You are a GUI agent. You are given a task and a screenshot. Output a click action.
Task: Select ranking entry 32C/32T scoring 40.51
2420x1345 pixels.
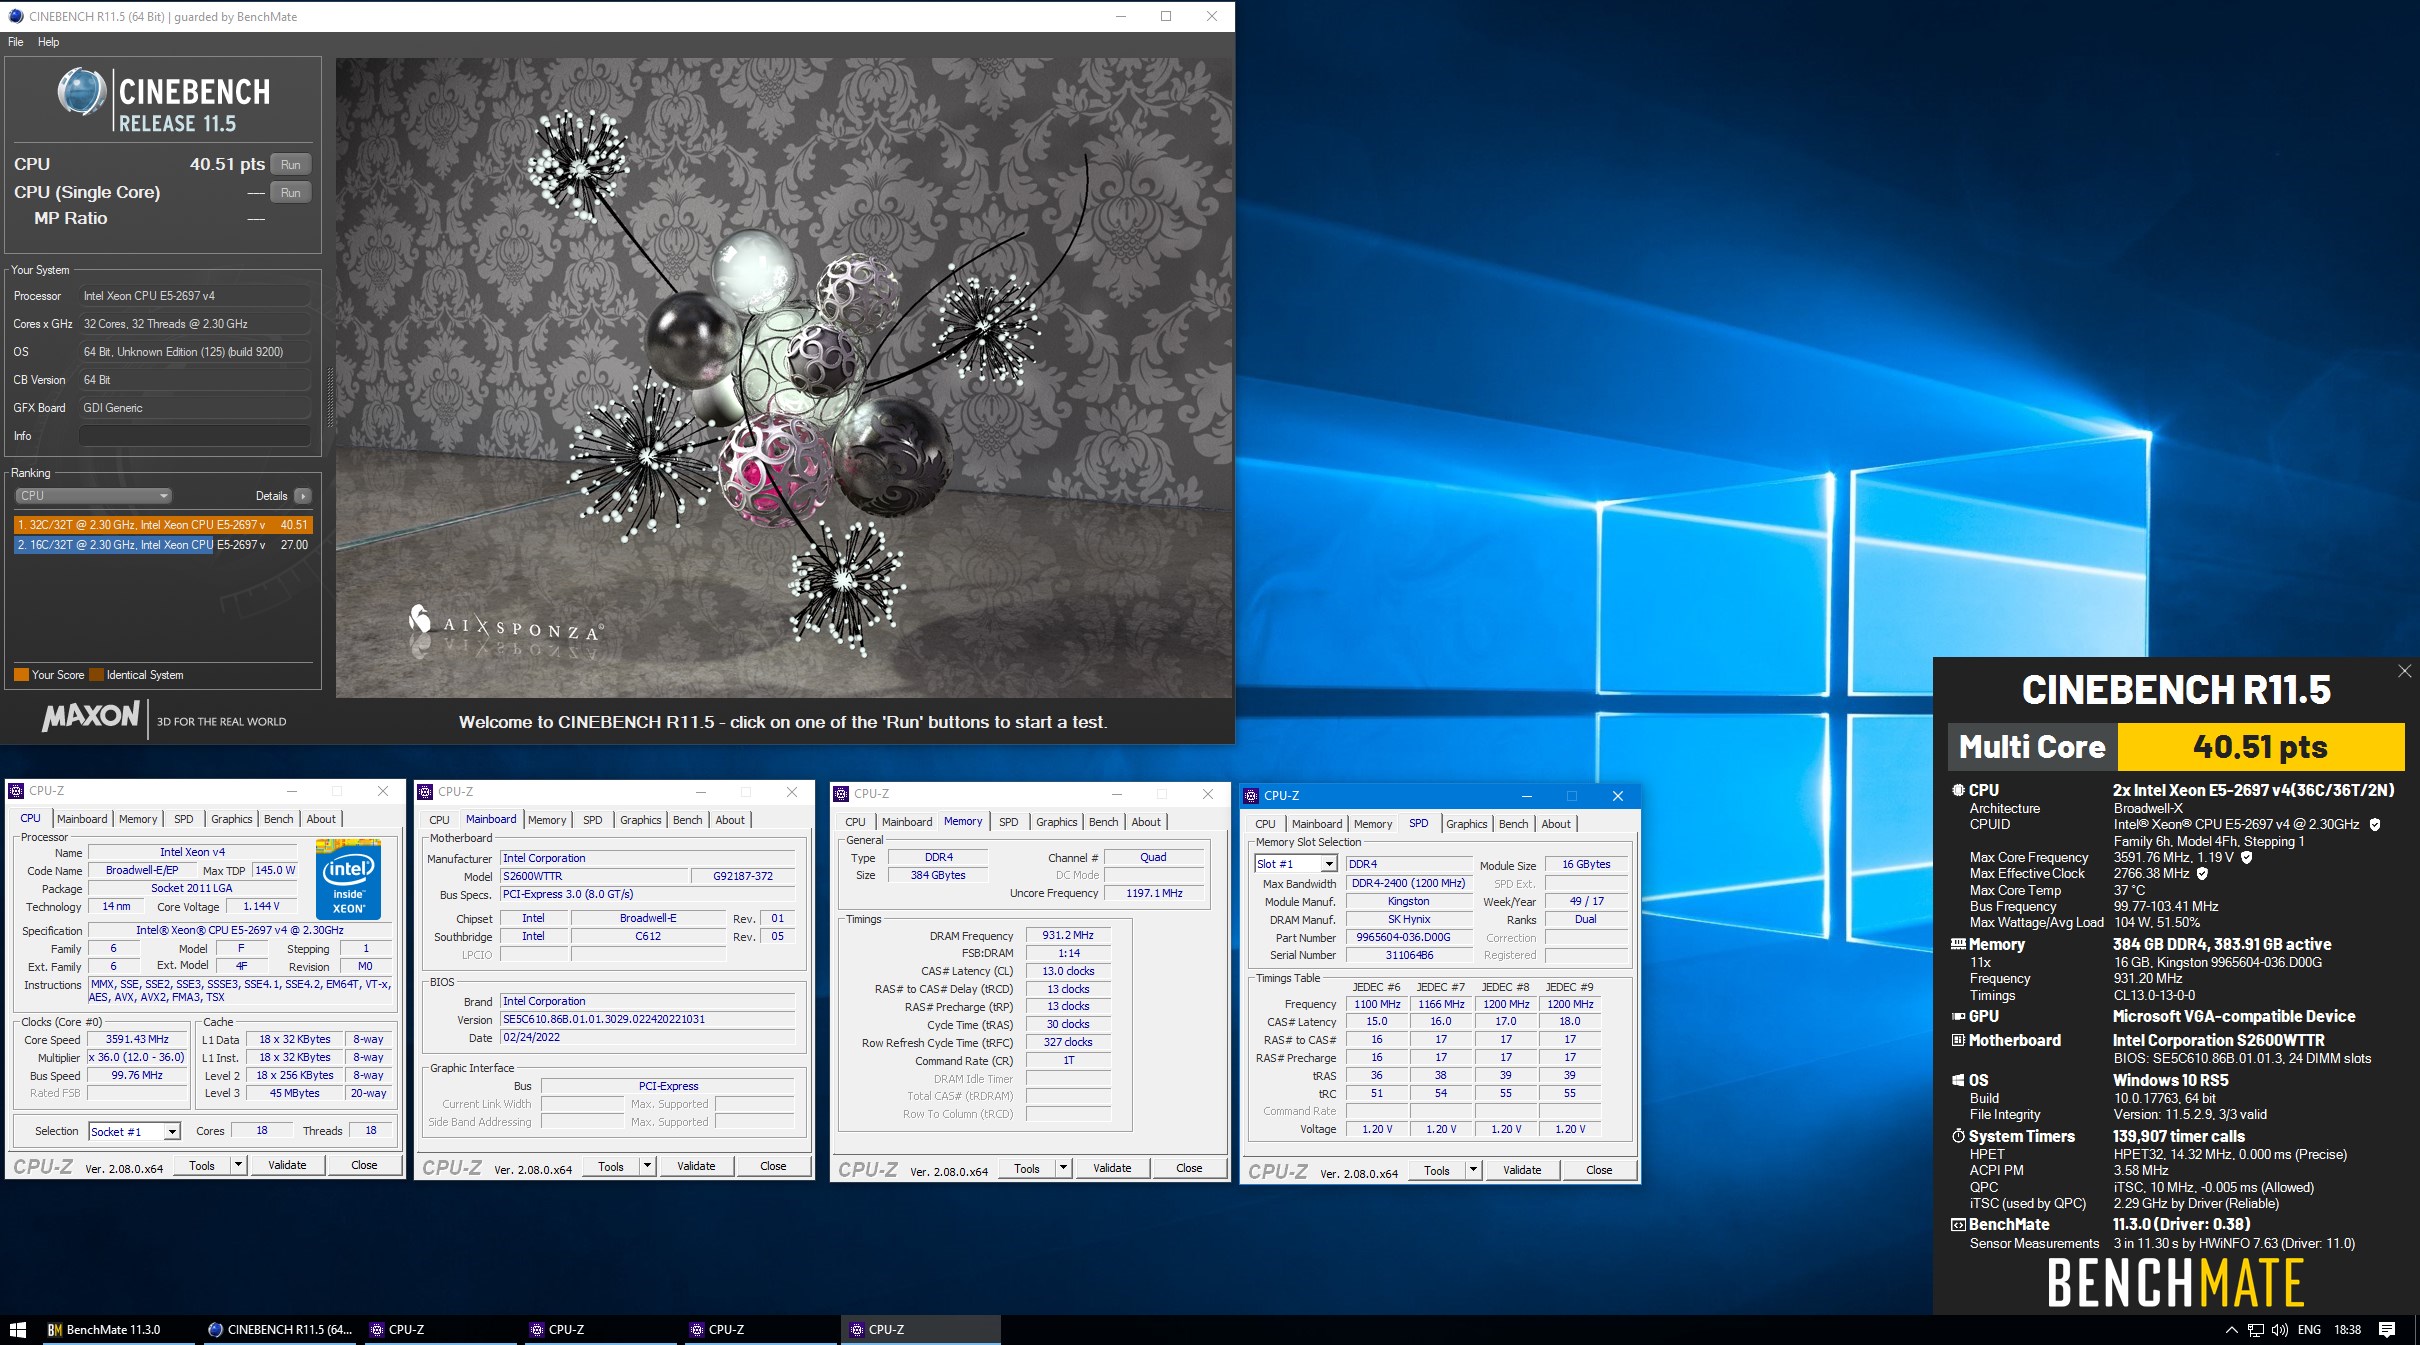[x=163, y=525]
